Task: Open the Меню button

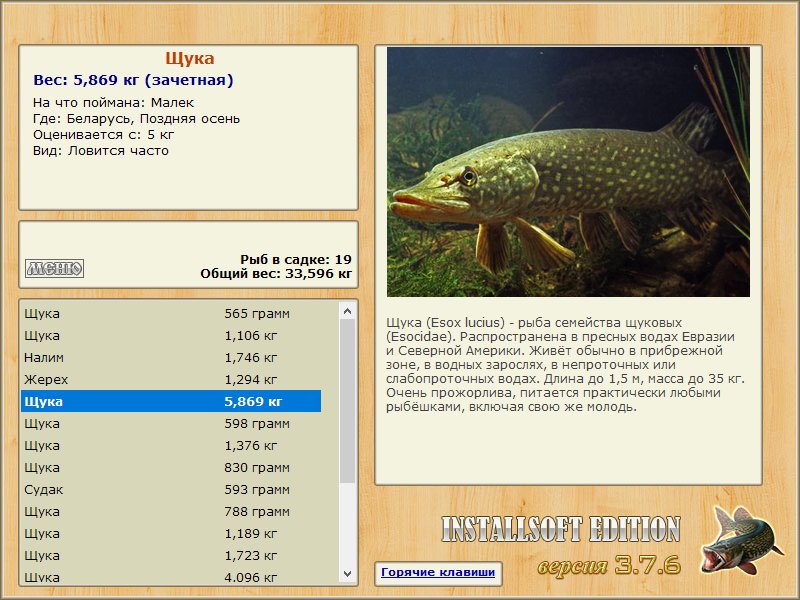Action: pyautogui.click(x=55, y=268)
